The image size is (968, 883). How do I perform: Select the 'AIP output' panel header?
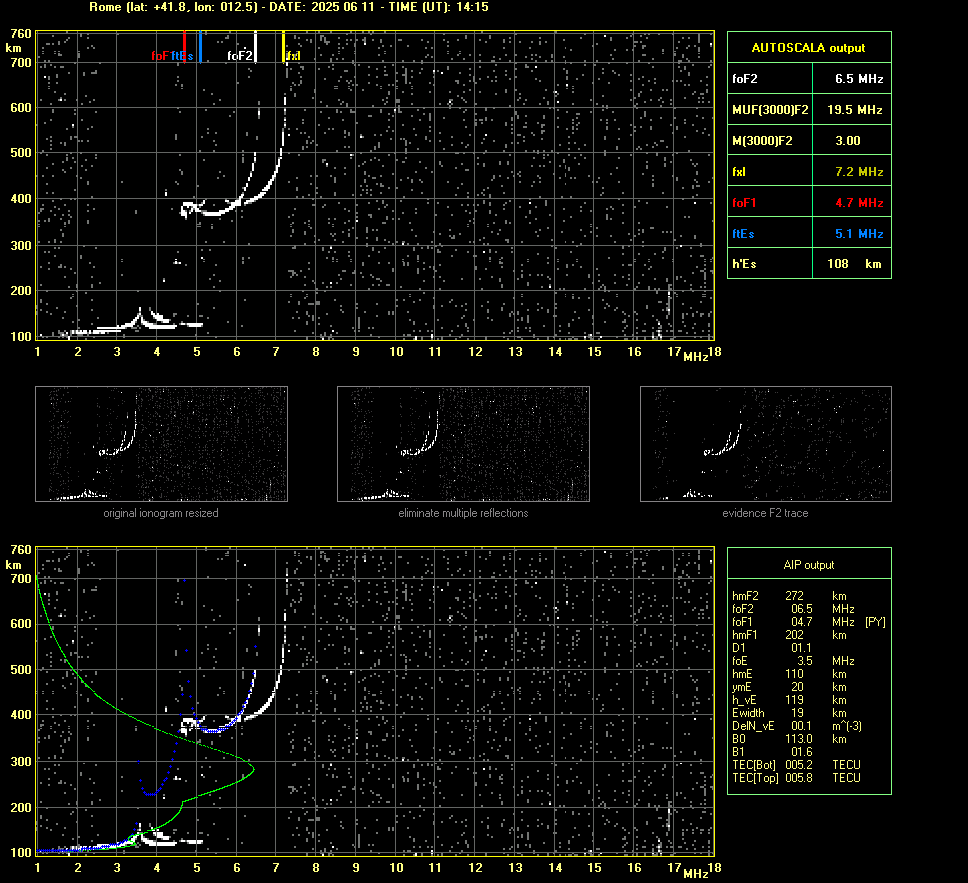click(809, 565)
